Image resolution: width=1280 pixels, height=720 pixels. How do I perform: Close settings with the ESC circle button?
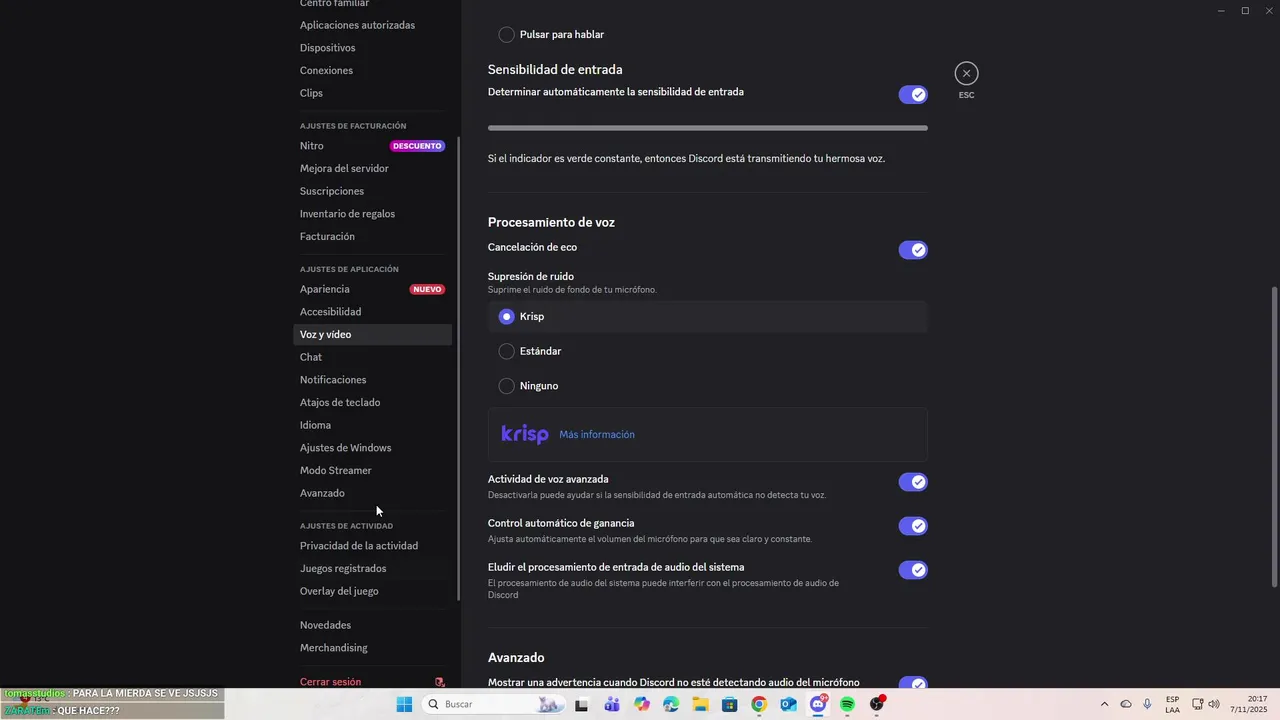[x=966, y=73]
